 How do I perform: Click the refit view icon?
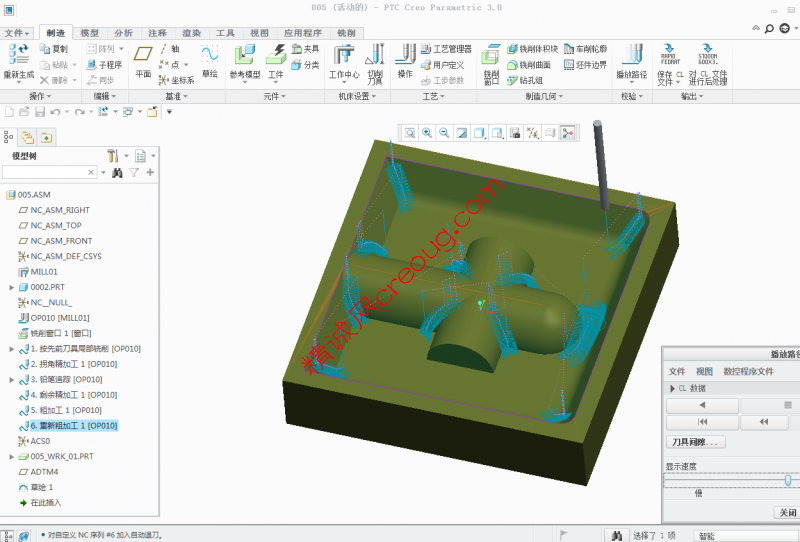410,133
